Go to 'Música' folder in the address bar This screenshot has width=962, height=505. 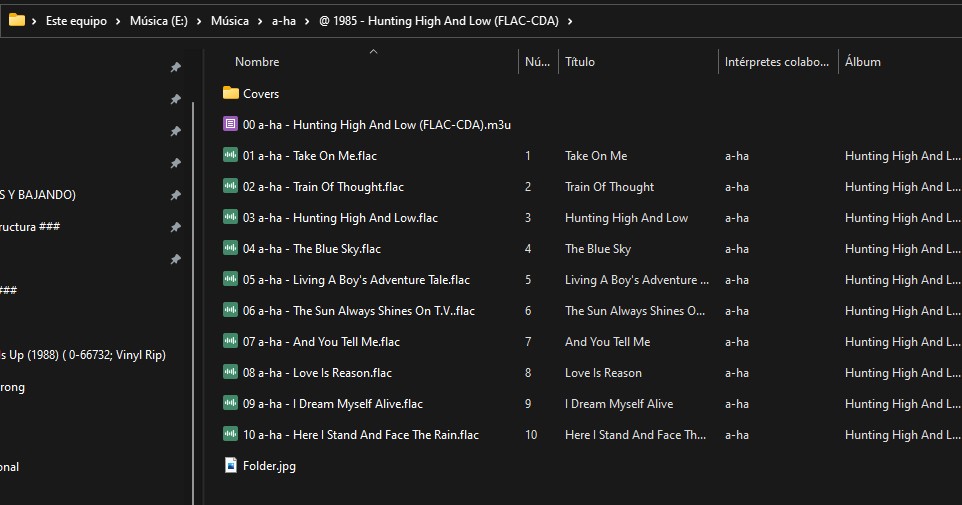(229, 21)
